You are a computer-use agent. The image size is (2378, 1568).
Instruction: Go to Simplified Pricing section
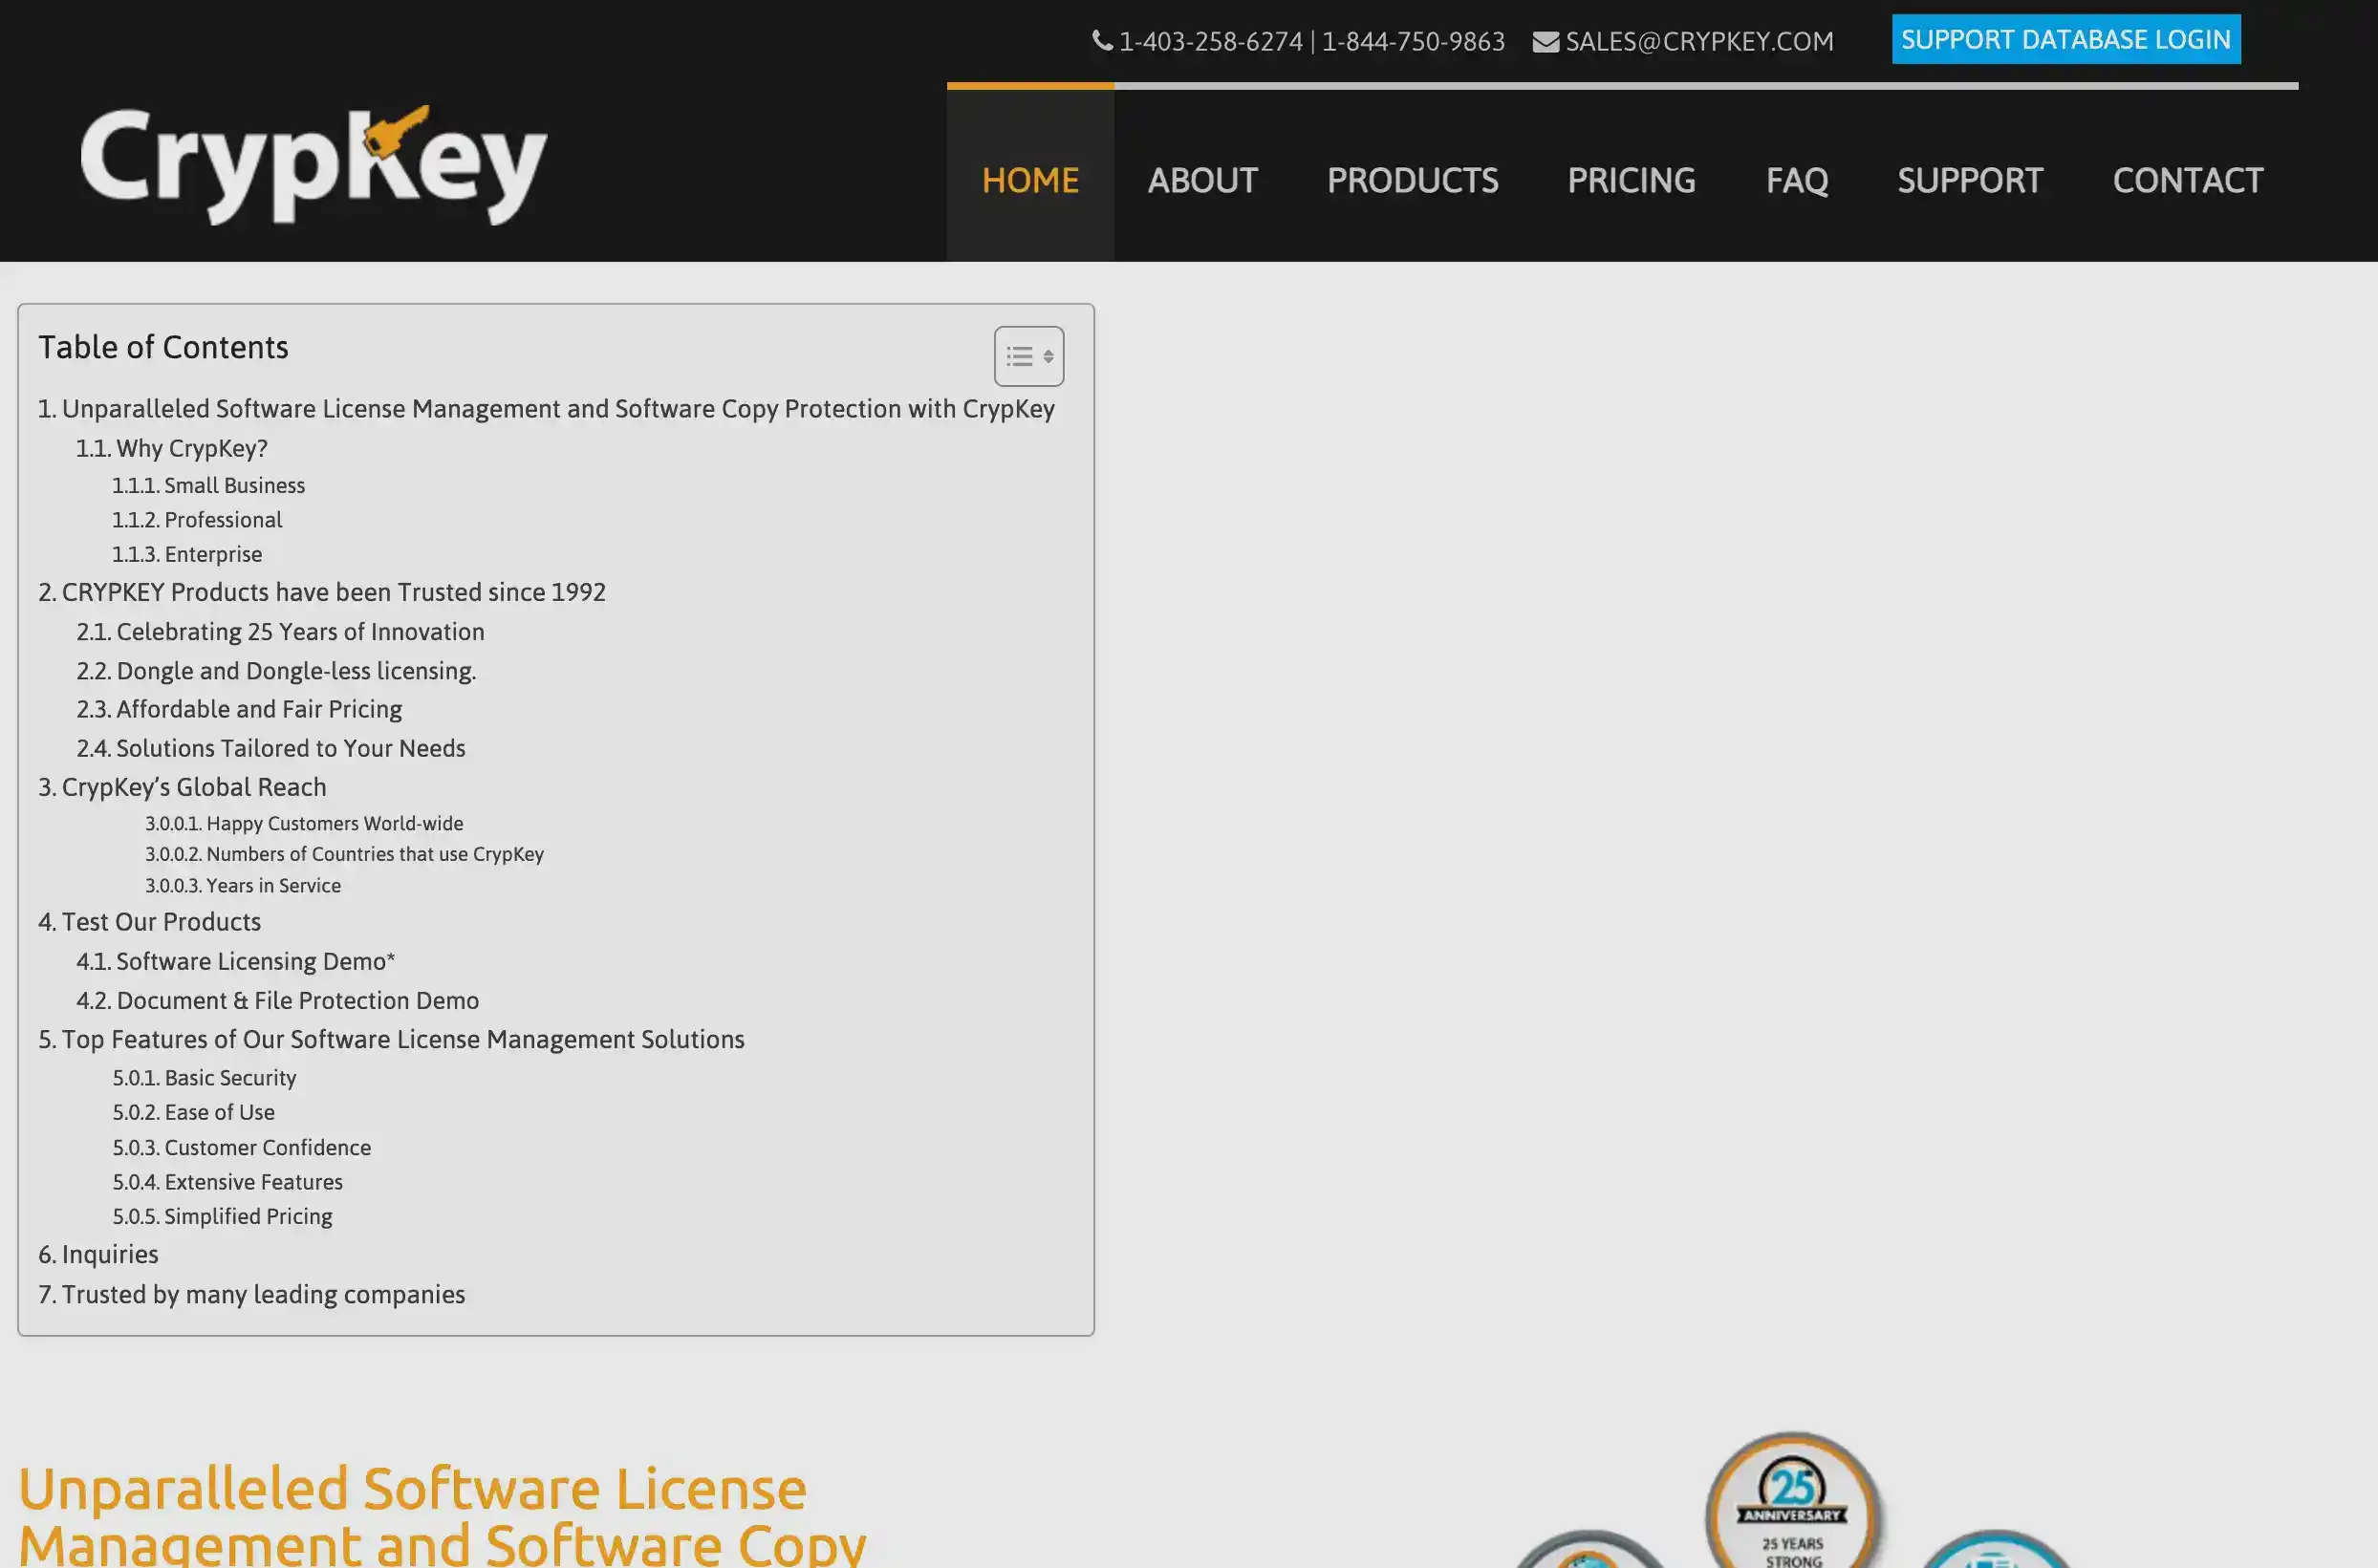tap(222, 1217)
